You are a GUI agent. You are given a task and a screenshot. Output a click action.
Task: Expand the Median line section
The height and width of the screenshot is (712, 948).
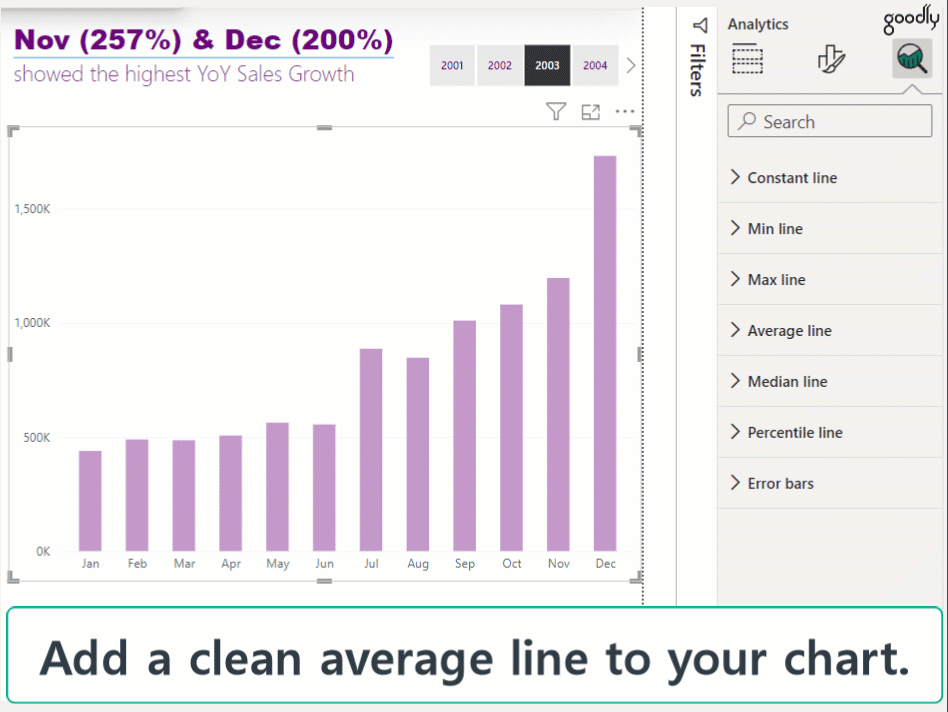(787, 382)
